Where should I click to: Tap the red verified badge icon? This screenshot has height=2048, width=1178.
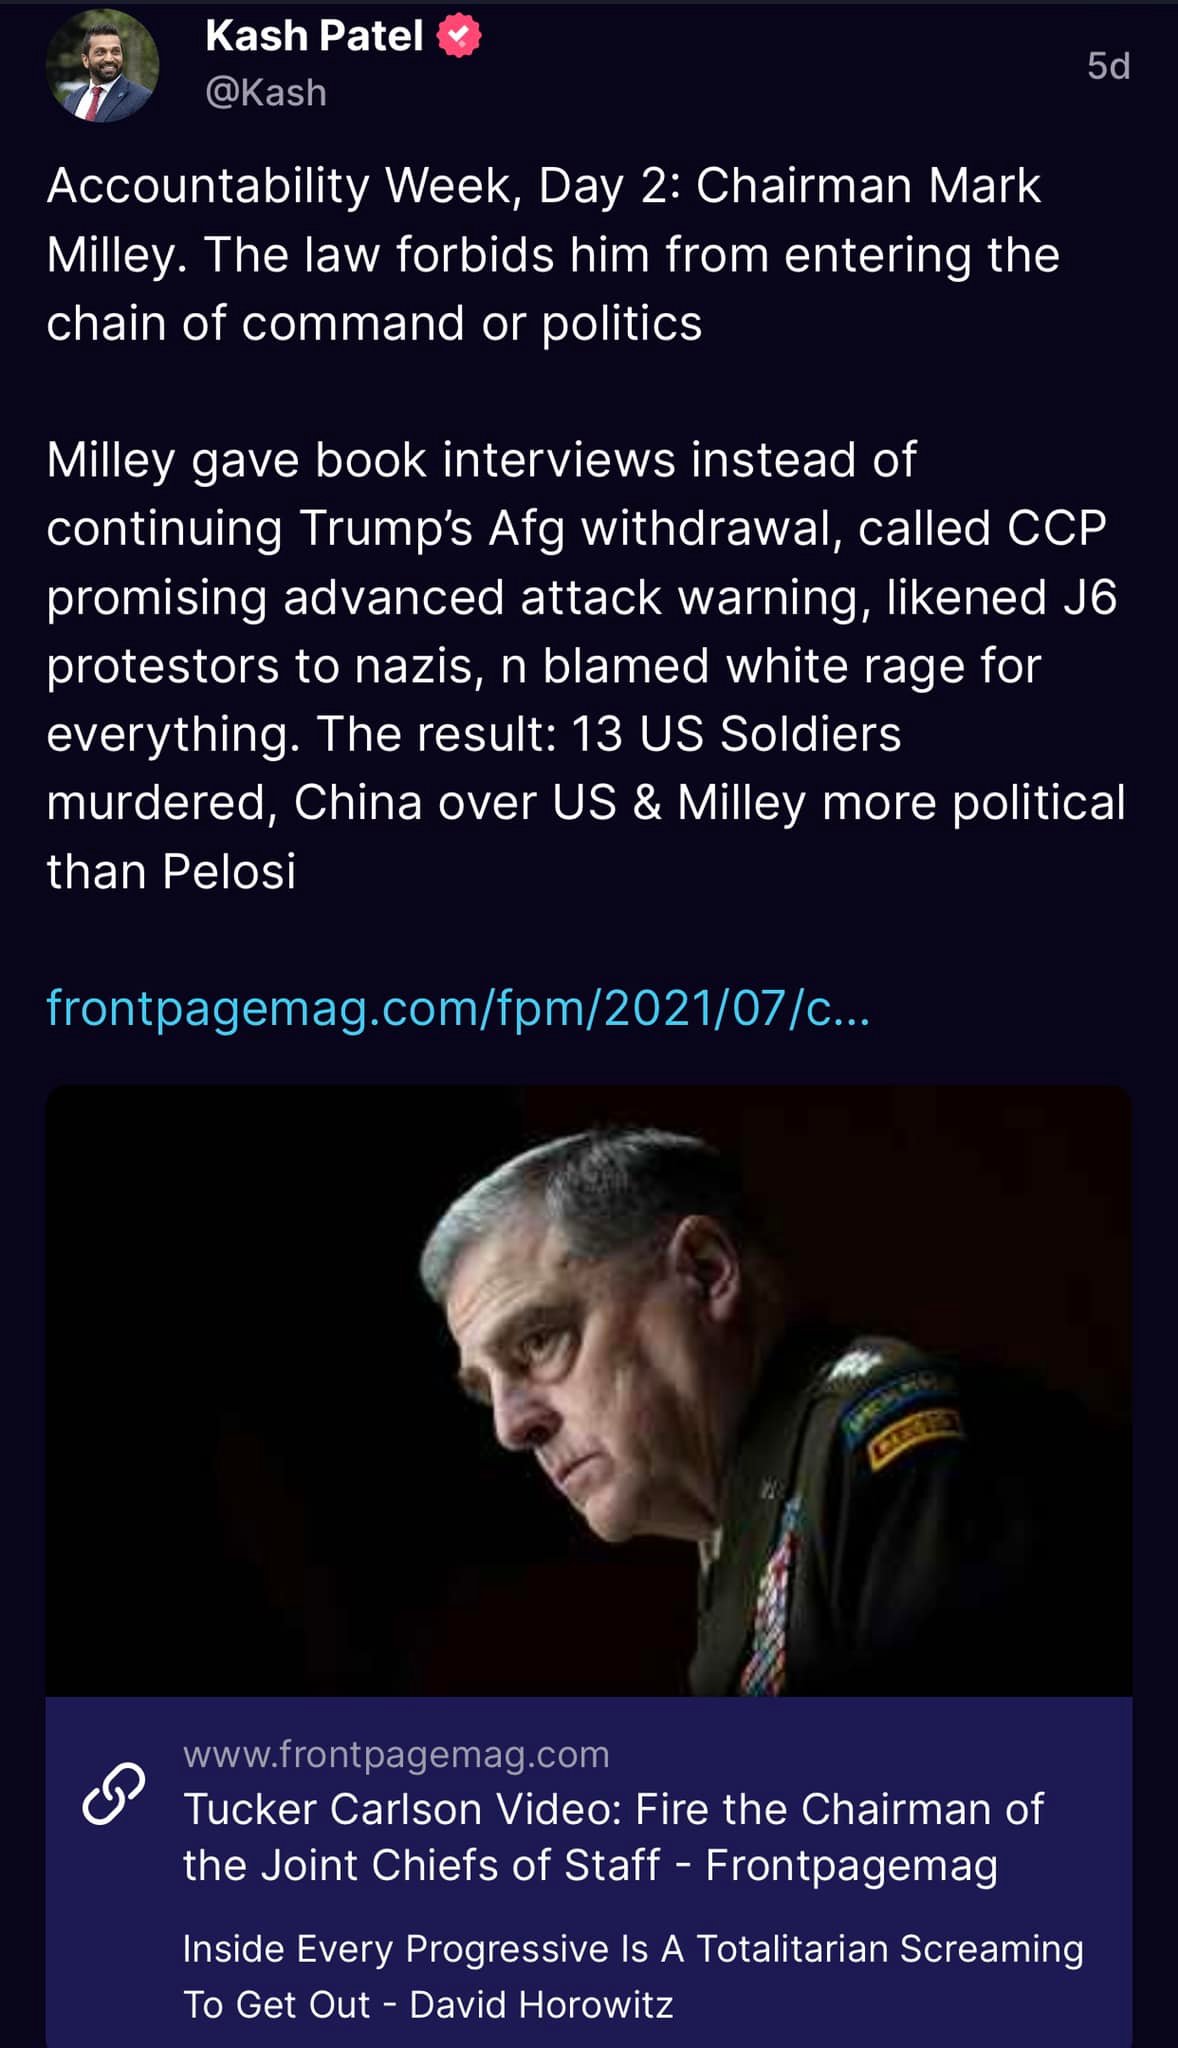tap(459, 36)
